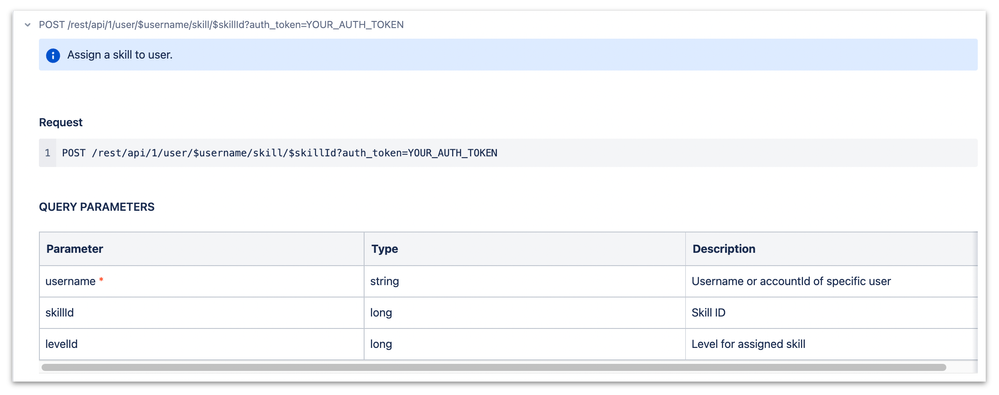This screenshot has height=395, width=999.
Task: Click the Username or accountId description
Action: 791,281
